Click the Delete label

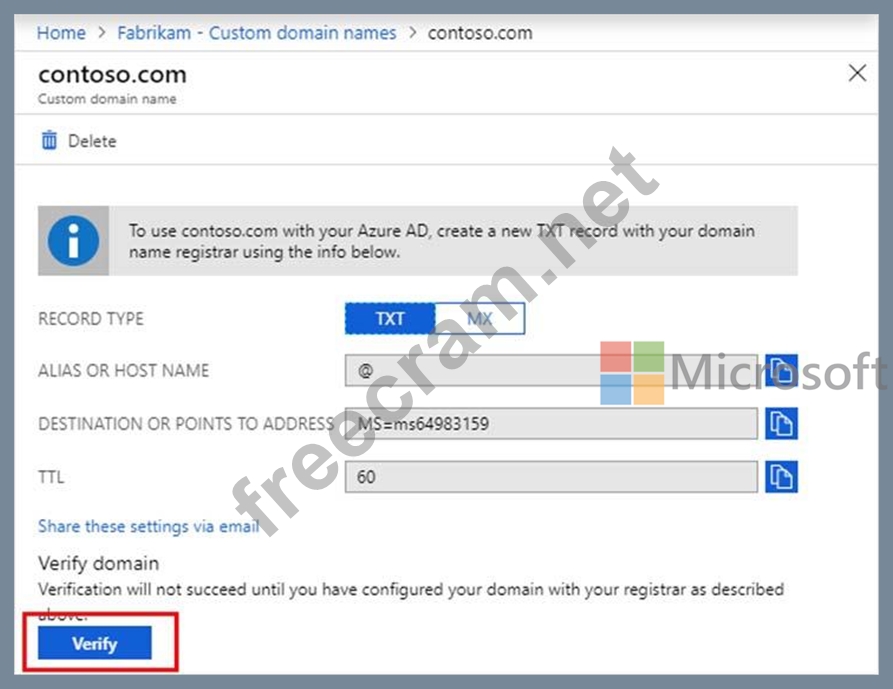pyautogui.click(x=92, y=141)
